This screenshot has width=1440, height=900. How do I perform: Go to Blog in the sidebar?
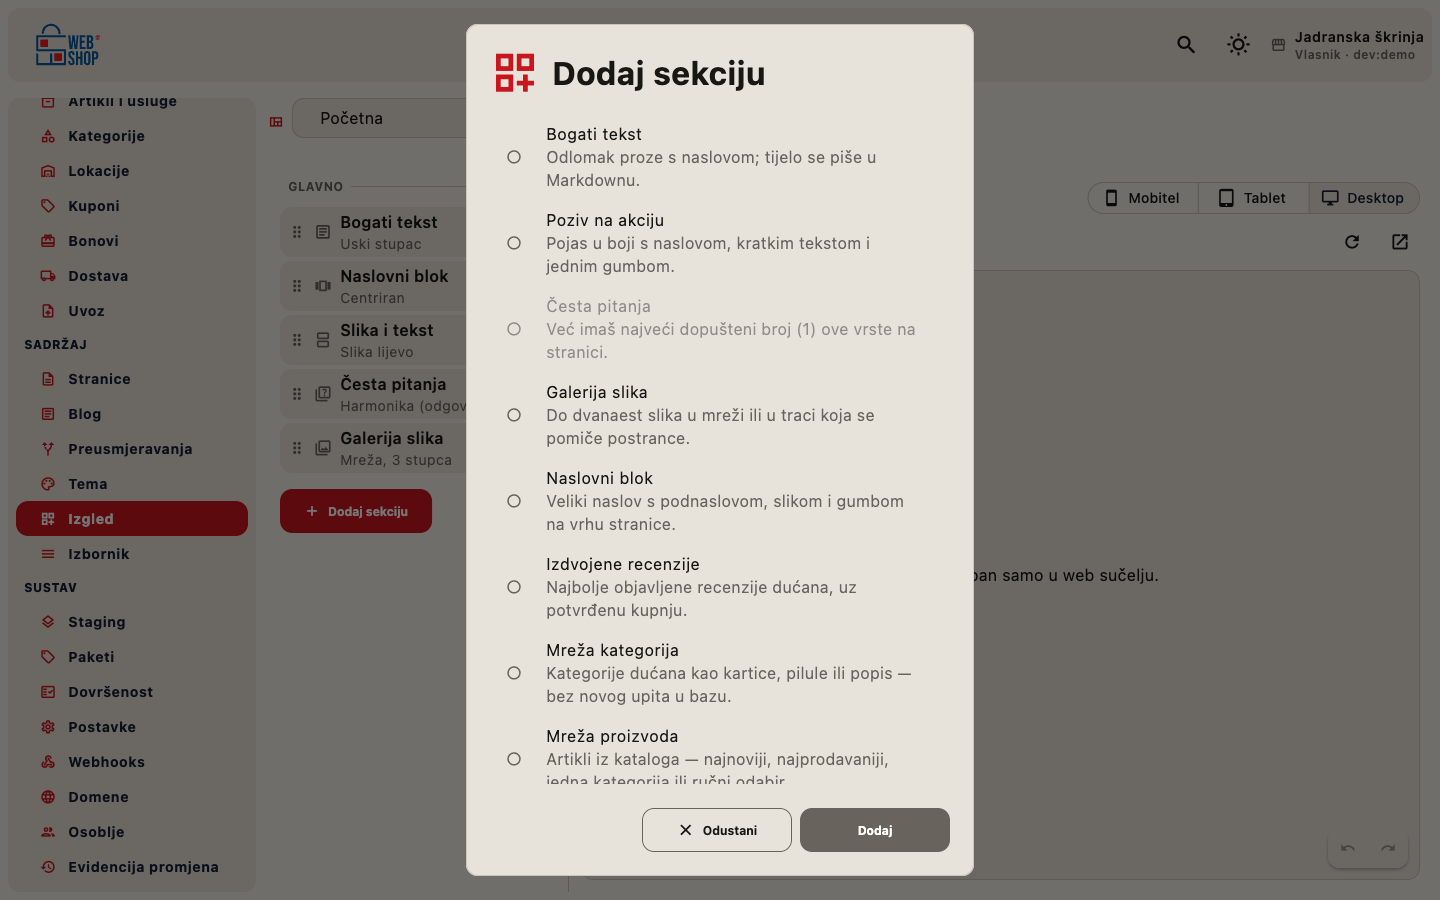point(132,414)
